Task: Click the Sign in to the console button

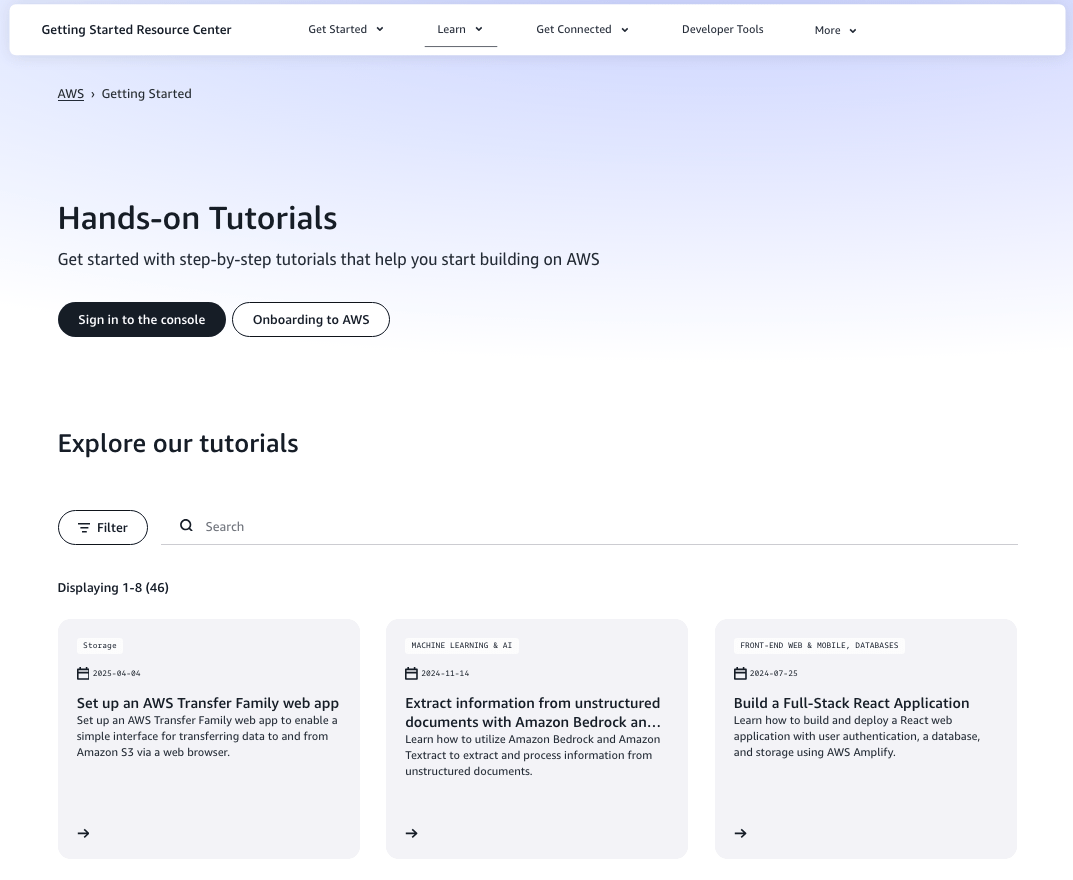Action: (x=142, y=320)
